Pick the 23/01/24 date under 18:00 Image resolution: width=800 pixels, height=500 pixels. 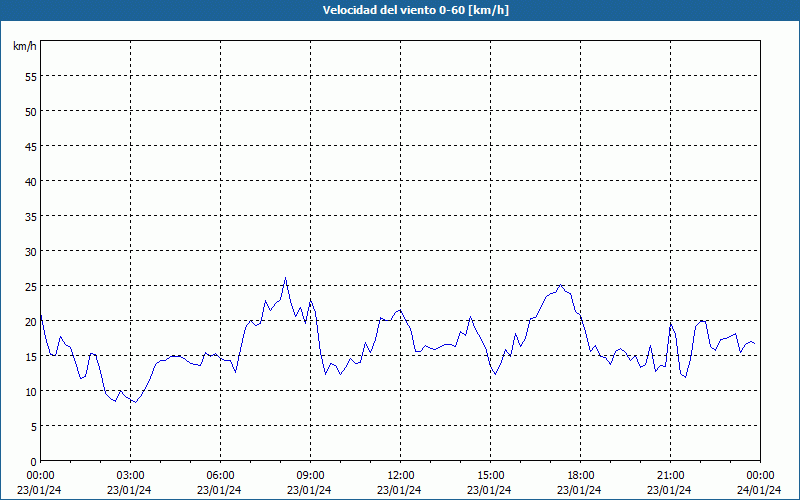pos(579,490)
